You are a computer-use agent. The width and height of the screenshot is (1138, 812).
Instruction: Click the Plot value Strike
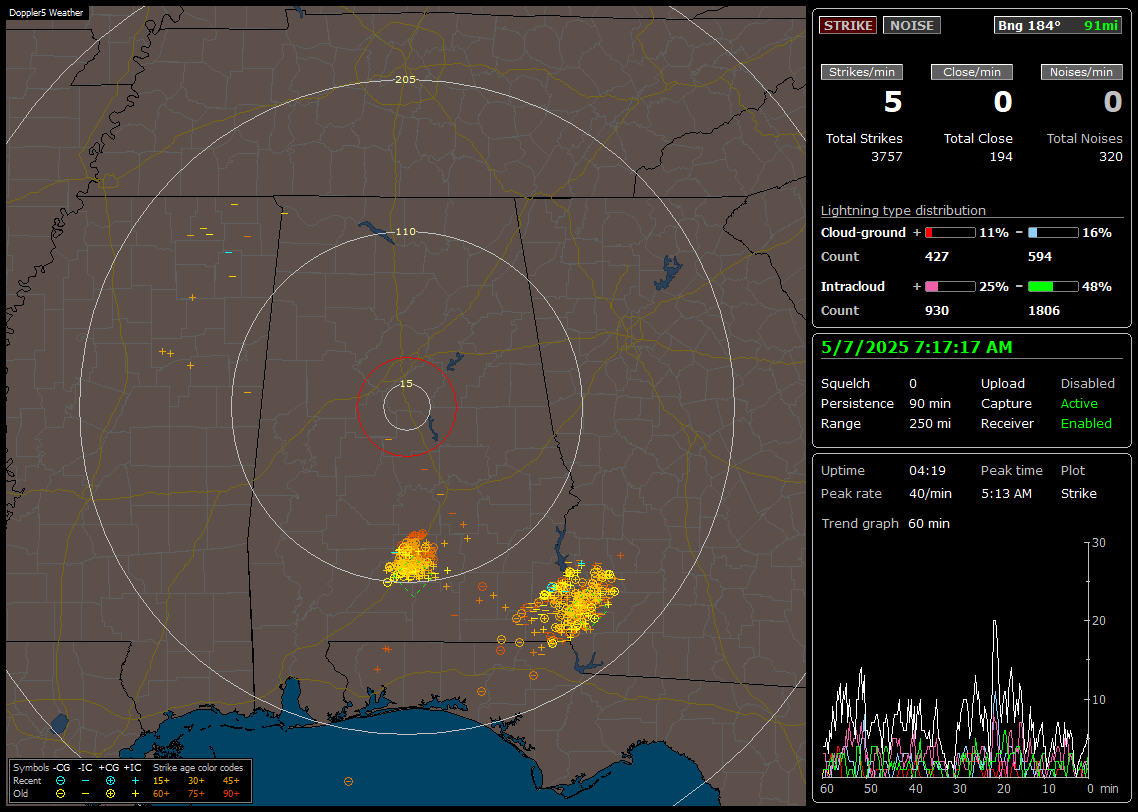pyautogui.click(x=1078, y=493)
